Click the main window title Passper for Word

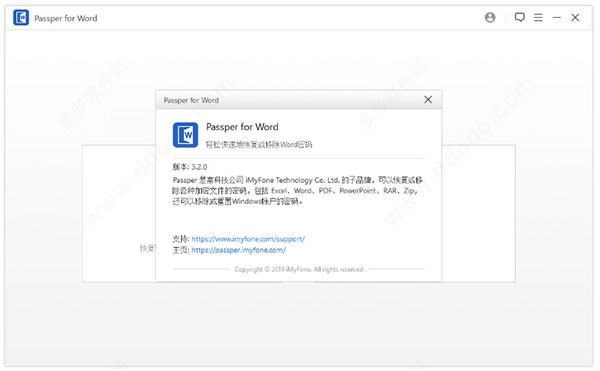tap(66, 18)
